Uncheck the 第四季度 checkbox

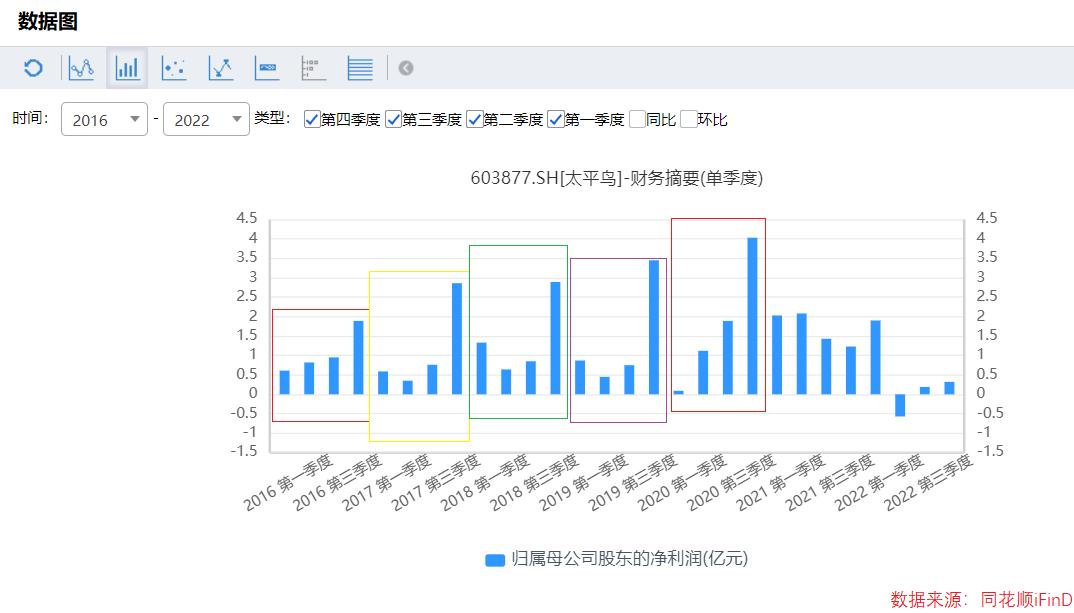point(312,120)
